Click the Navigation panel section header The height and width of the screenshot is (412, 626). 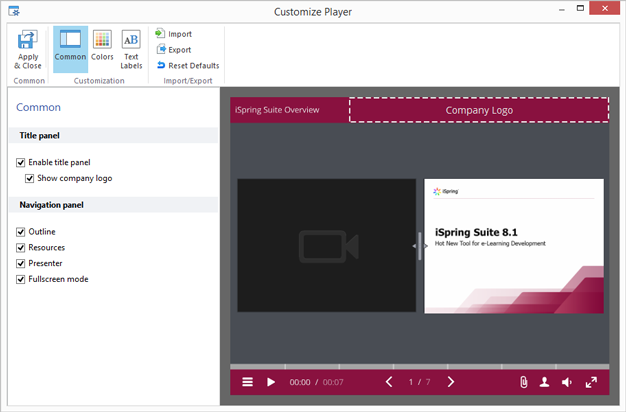point(113,205)
